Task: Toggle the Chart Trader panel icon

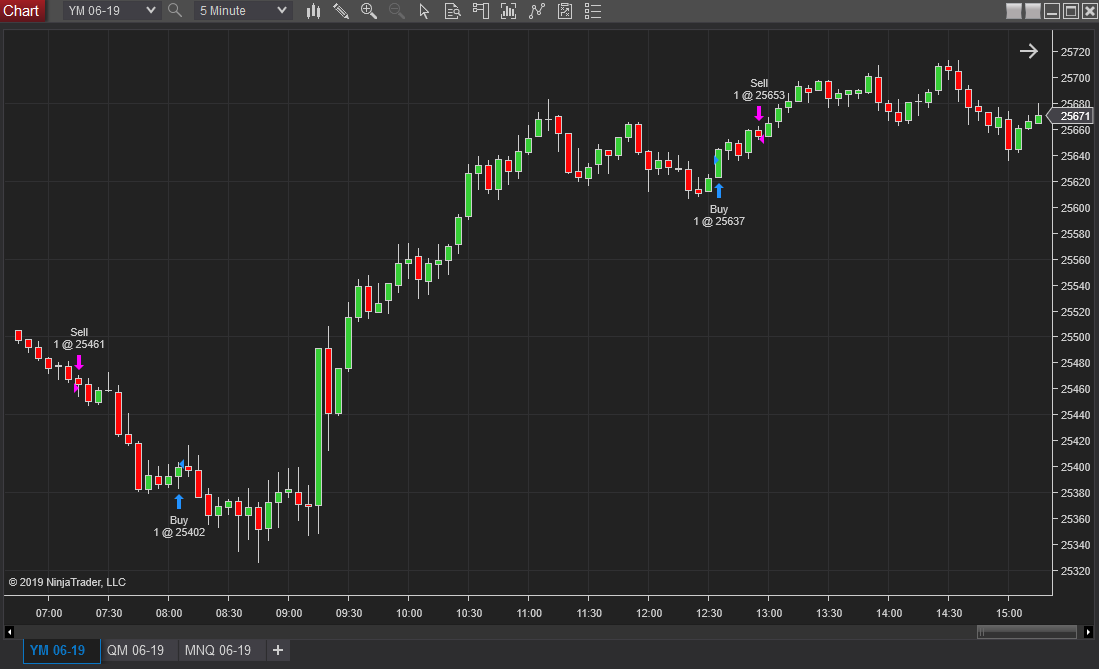Action: tap(480, 11)
